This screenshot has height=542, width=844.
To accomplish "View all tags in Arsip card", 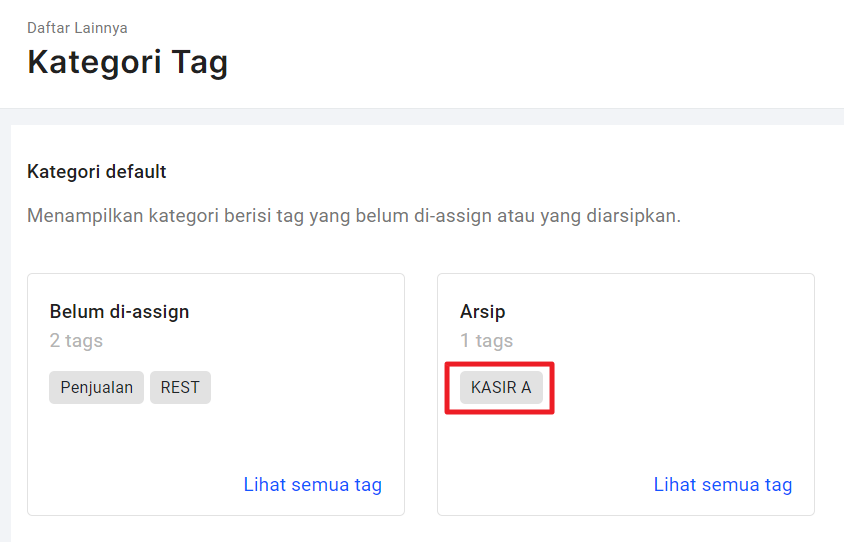I will coord(723,484).
